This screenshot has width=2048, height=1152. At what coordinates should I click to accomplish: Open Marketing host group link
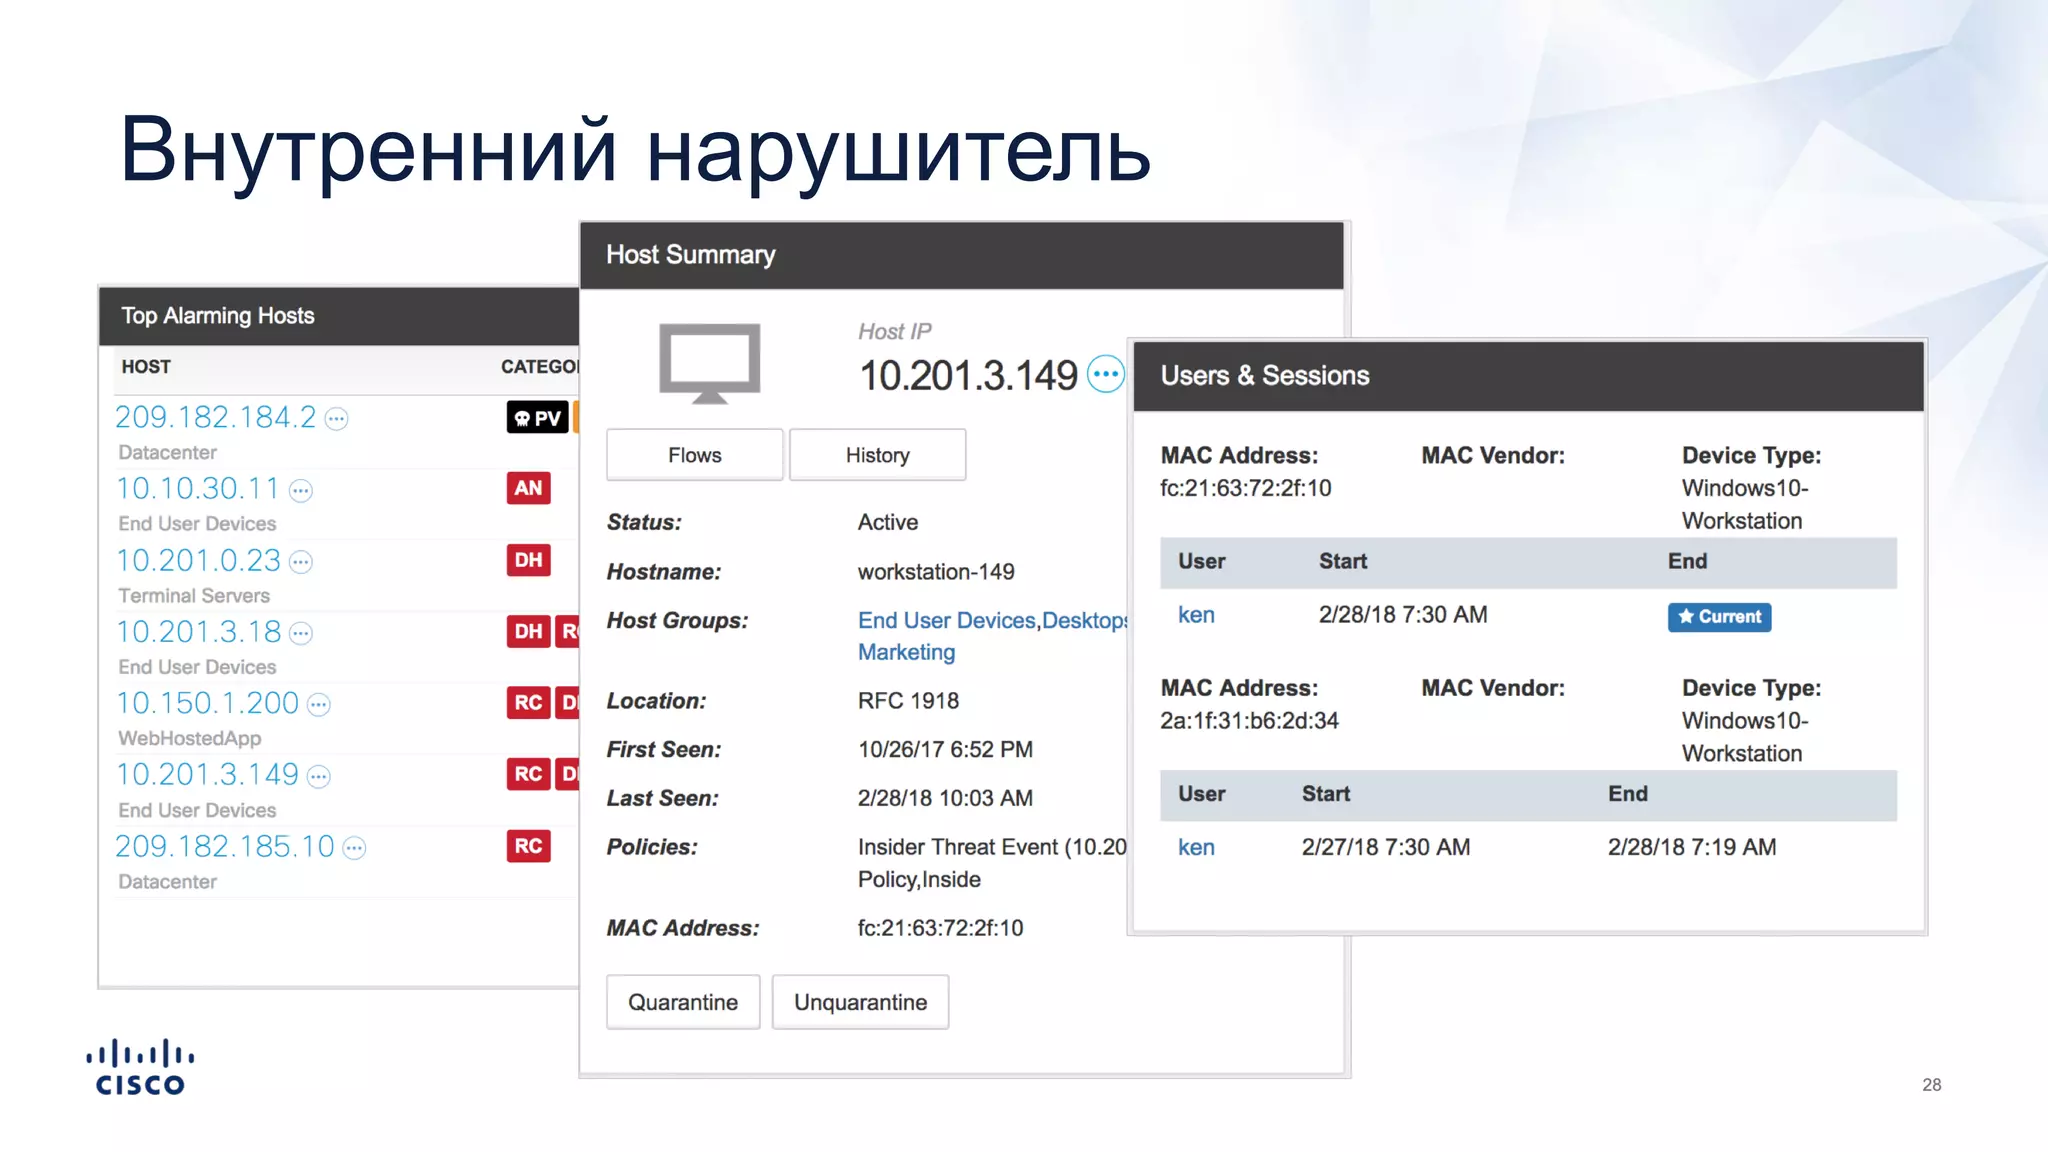pyautogui.click(x=906, y=652)
